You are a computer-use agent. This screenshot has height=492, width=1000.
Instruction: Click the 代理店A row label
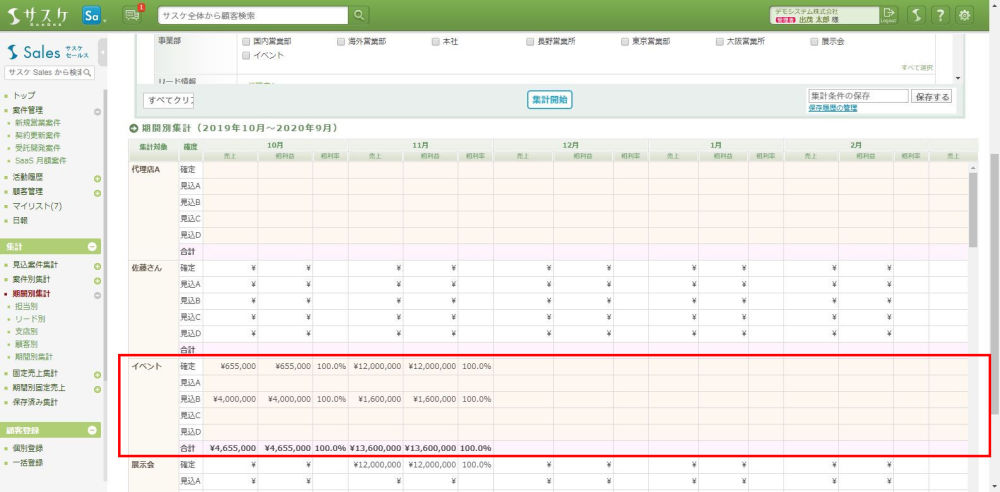tap(143, 170)
